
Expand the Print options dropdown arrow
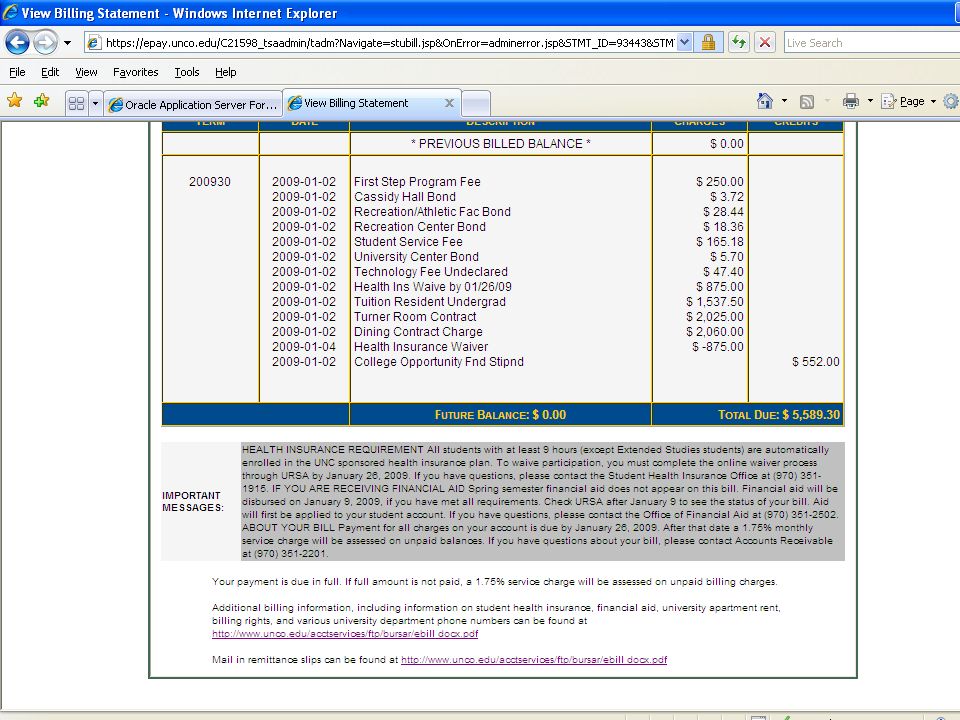click(x=870, y=101)
